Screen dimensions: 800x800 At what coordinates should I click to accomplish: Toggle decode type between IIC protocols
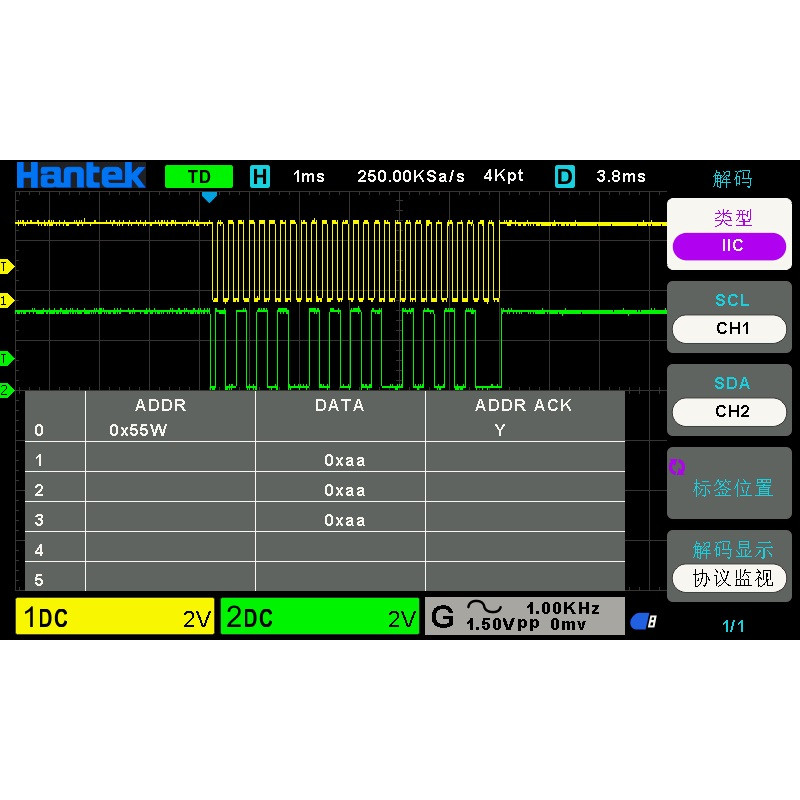[x=729, y=246]
